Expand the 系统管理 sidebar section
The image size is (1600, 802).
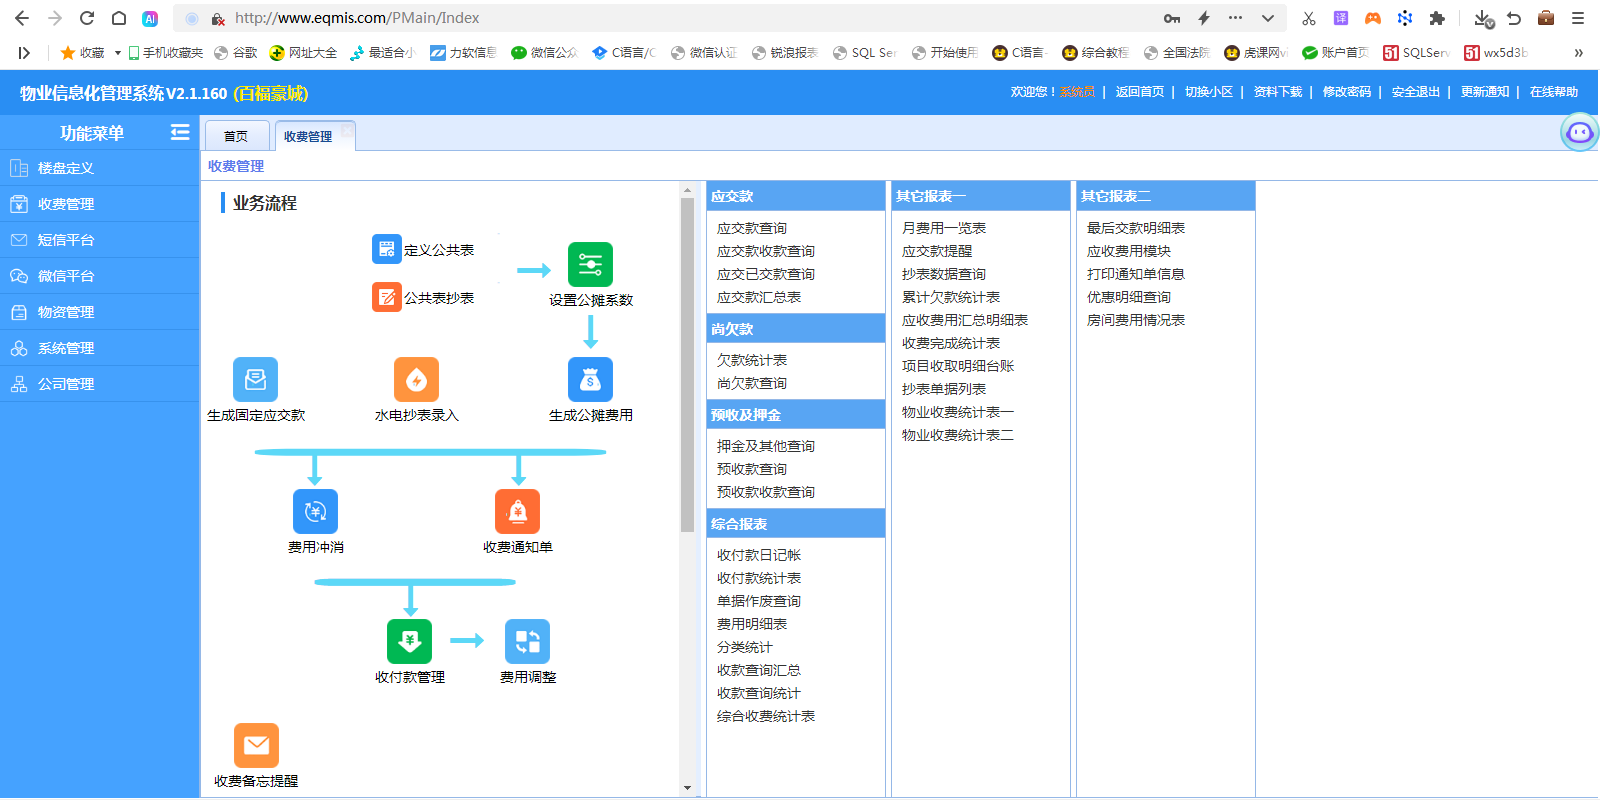coord(66,348)
